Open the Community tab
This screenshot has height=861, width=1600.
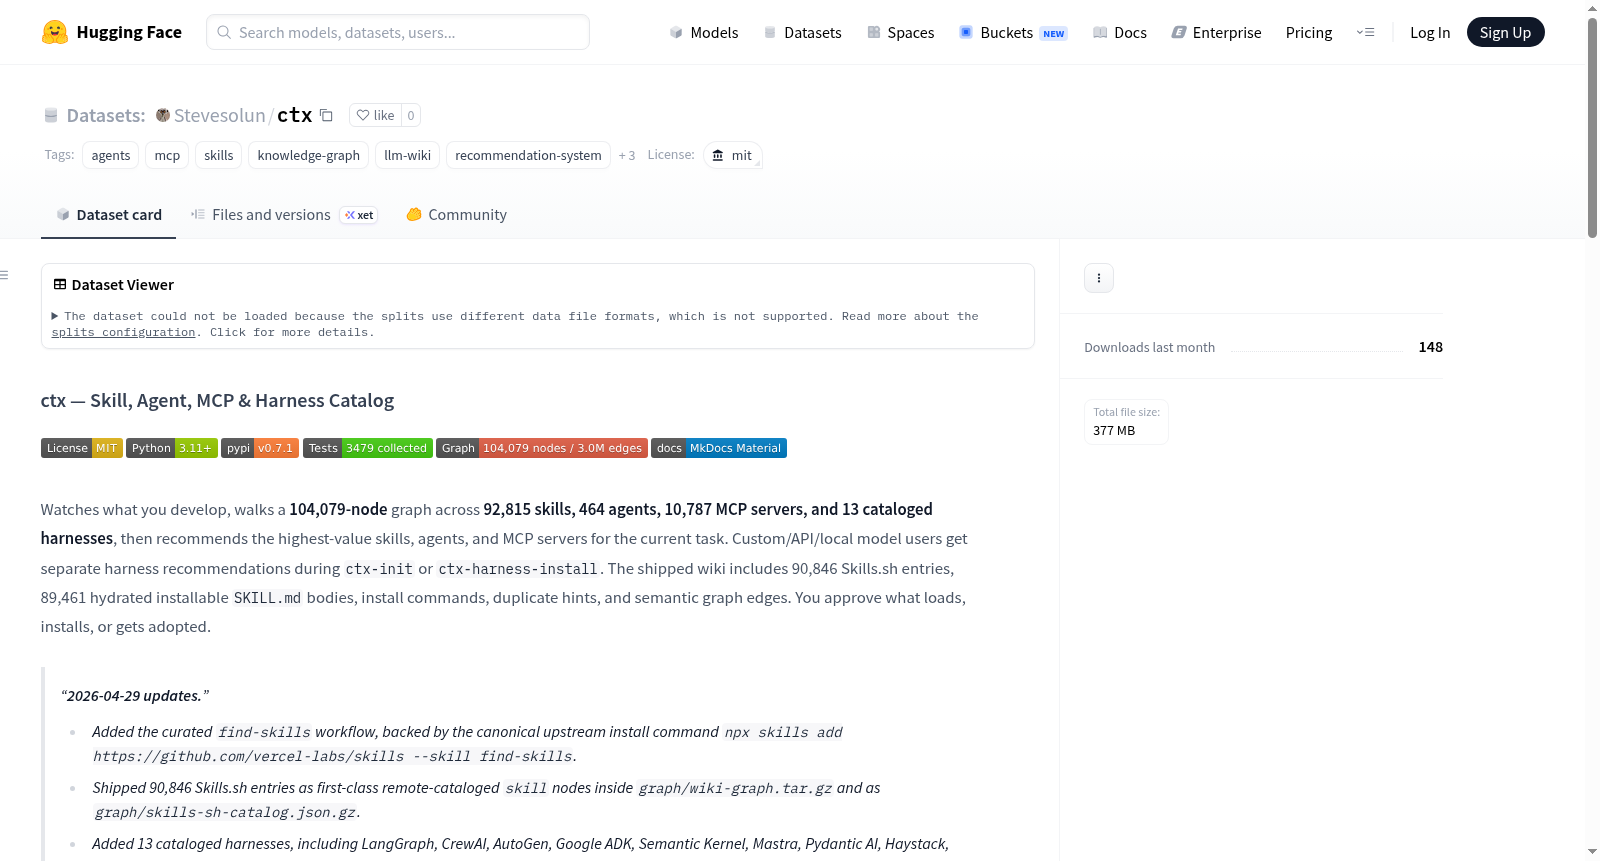[456, 215]
